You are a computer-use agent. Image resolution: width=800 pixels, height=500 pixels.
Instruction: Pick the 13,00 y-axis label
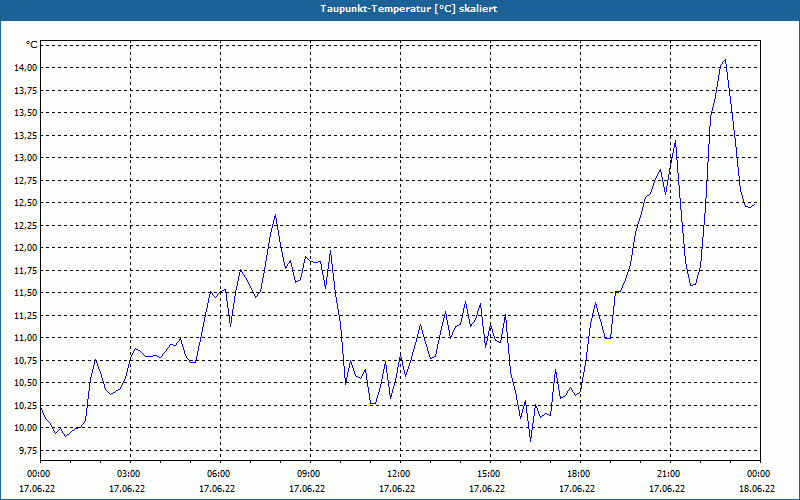(26, 158)
